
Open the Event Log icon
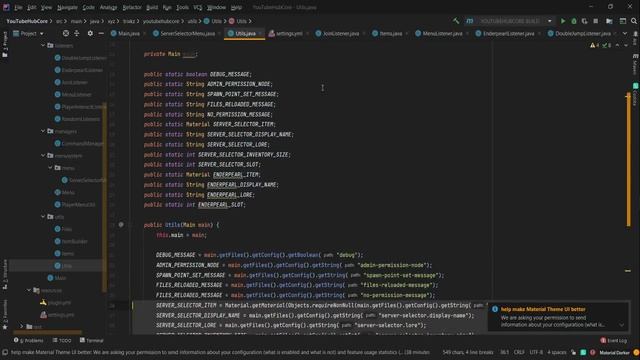[x=603, y=340]
